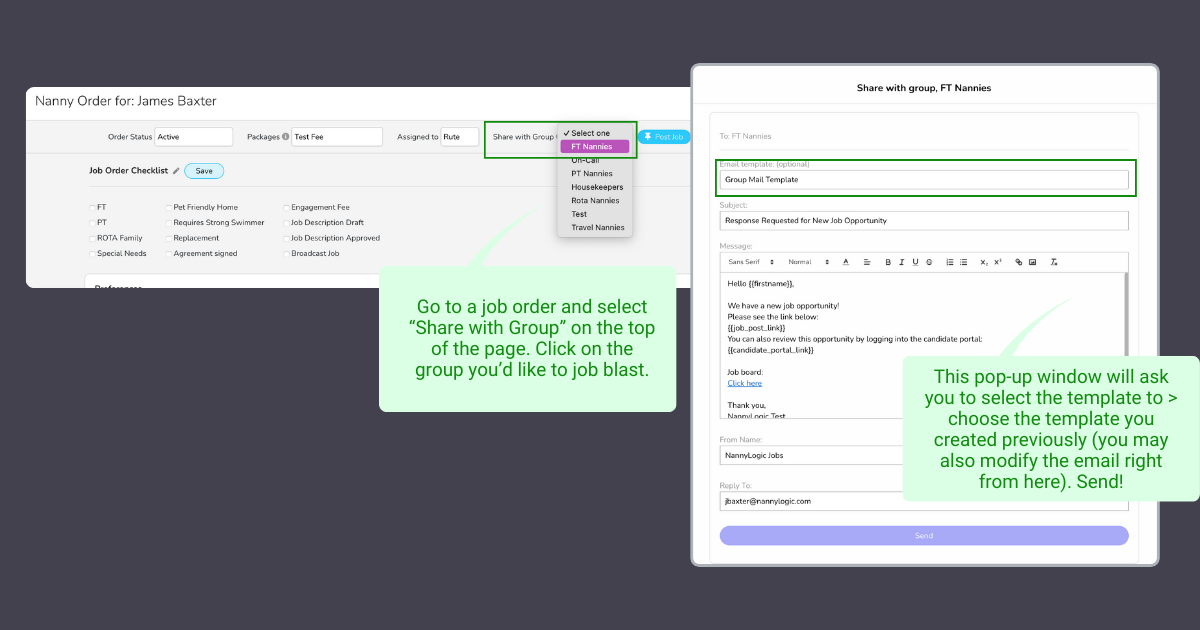Open the Email template selector

[x=923, y=180]
